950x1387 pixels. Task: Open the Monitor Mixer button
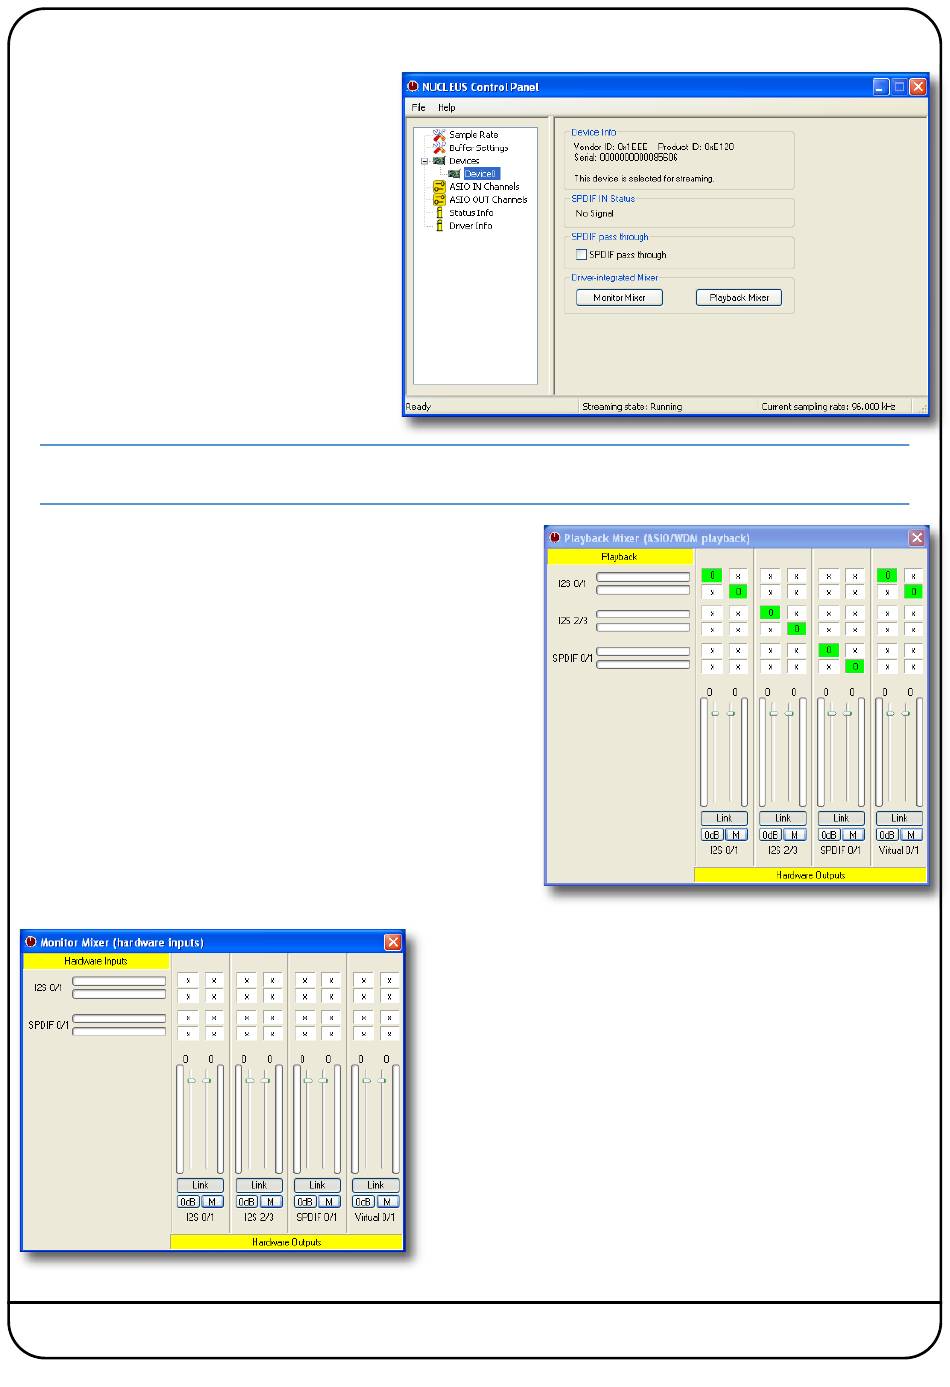(620, 297)
